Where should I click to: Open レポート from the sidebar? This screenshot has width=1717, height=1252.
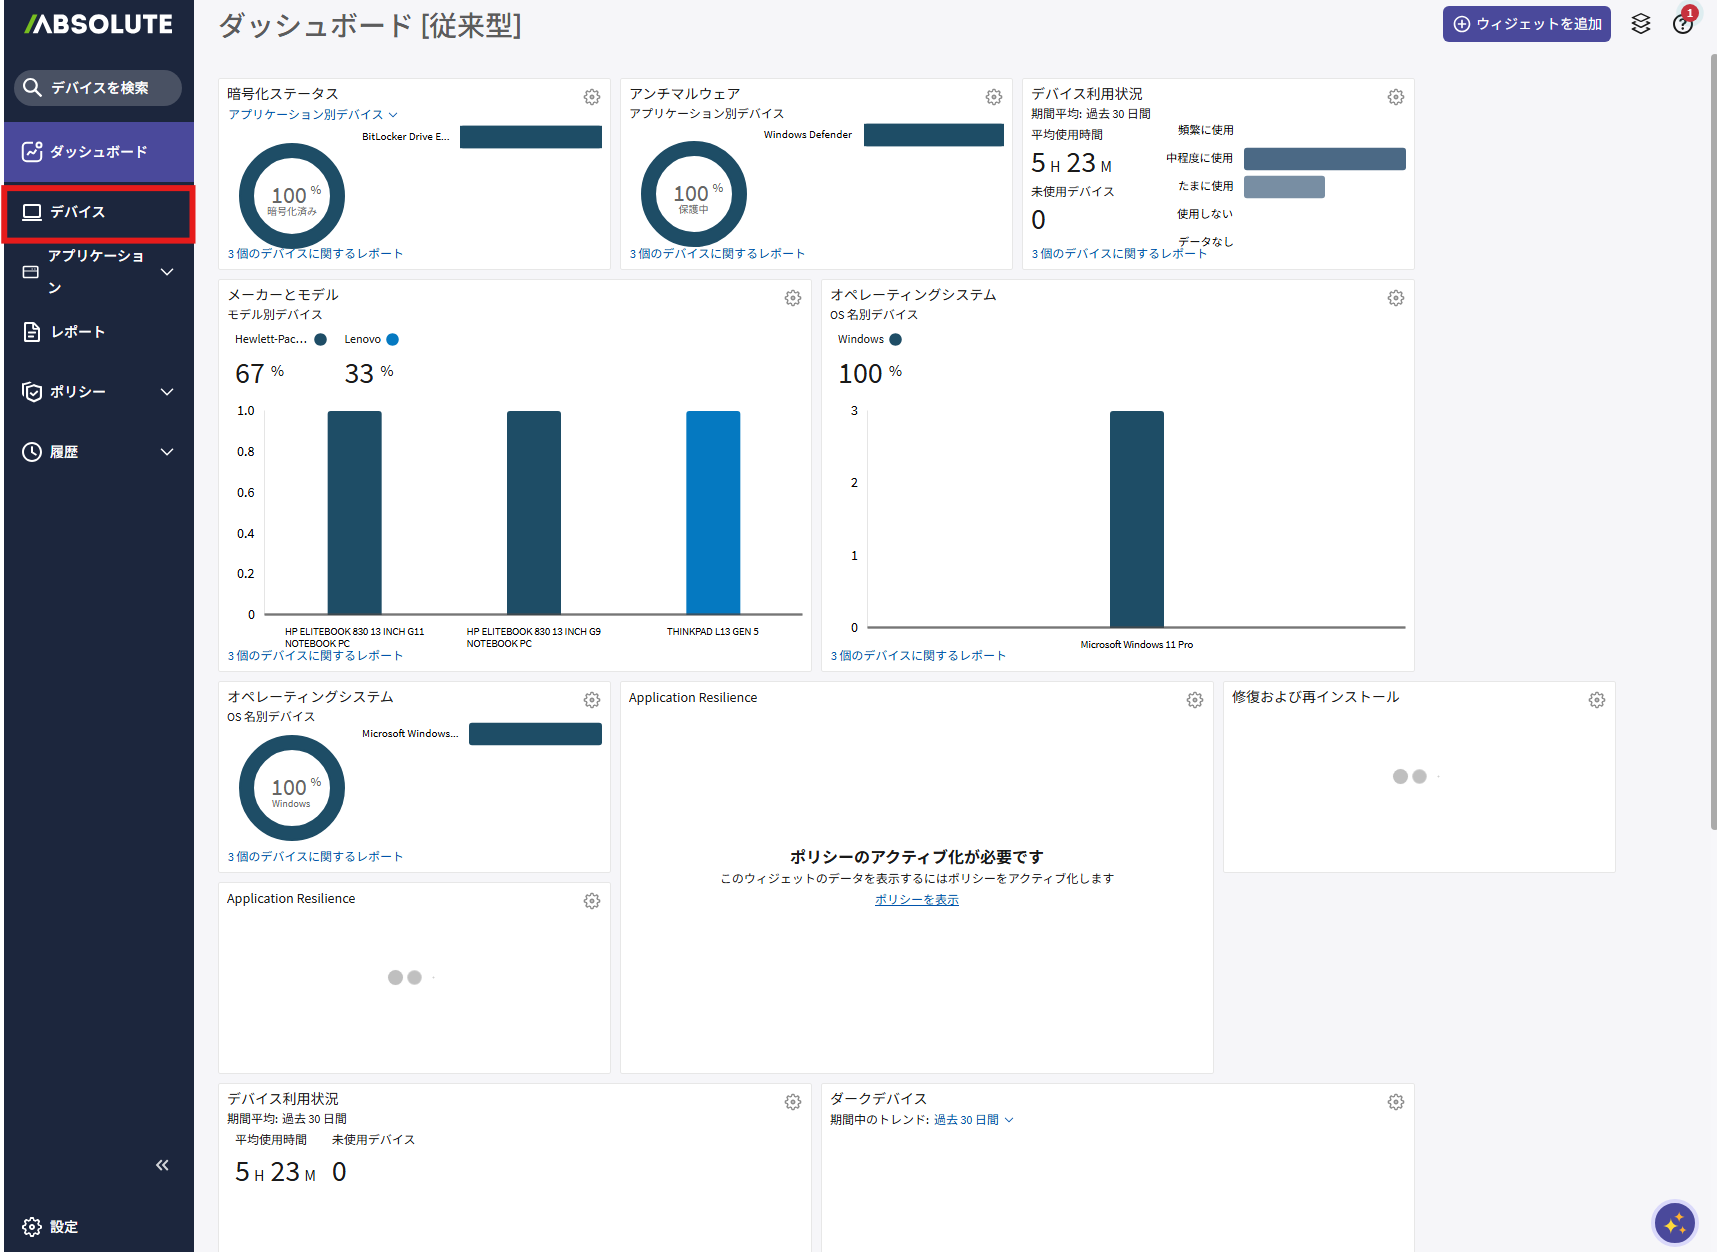[x=78, y=332]
